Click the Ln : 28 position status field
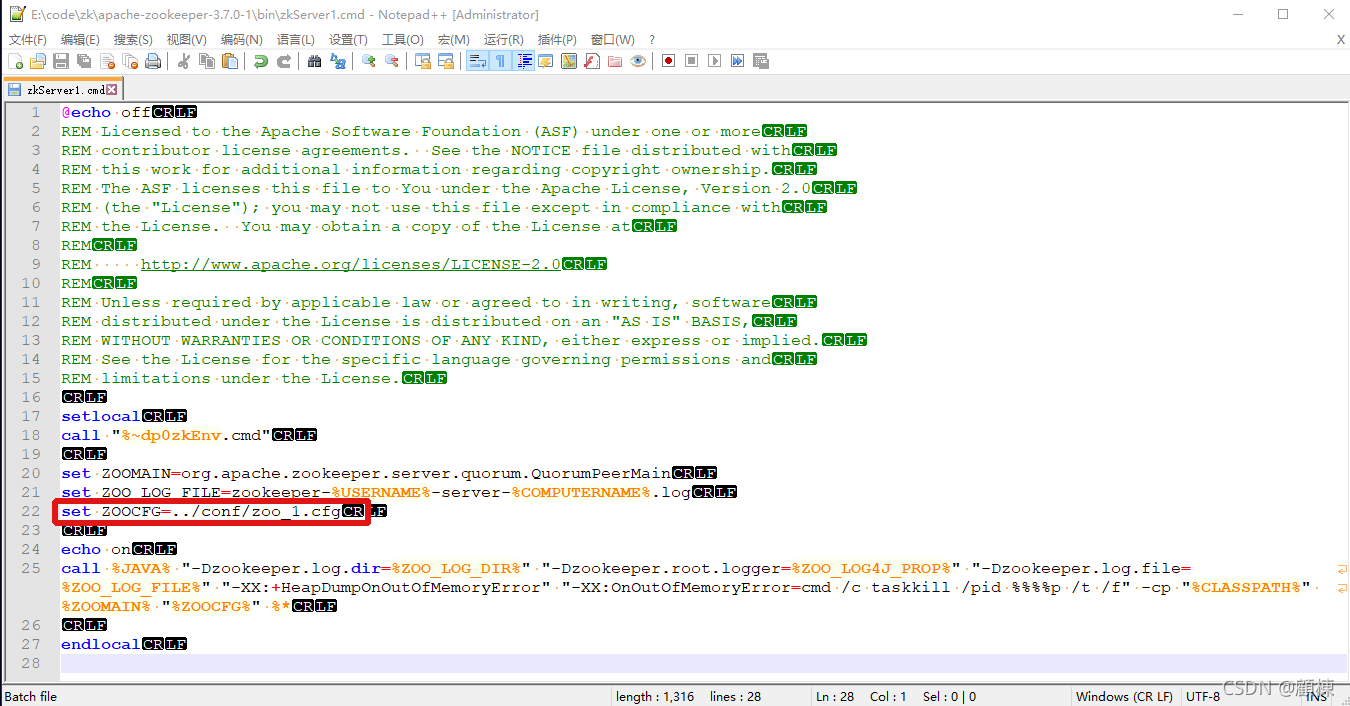Screen dimensions: 1350x706 point(837,696)
